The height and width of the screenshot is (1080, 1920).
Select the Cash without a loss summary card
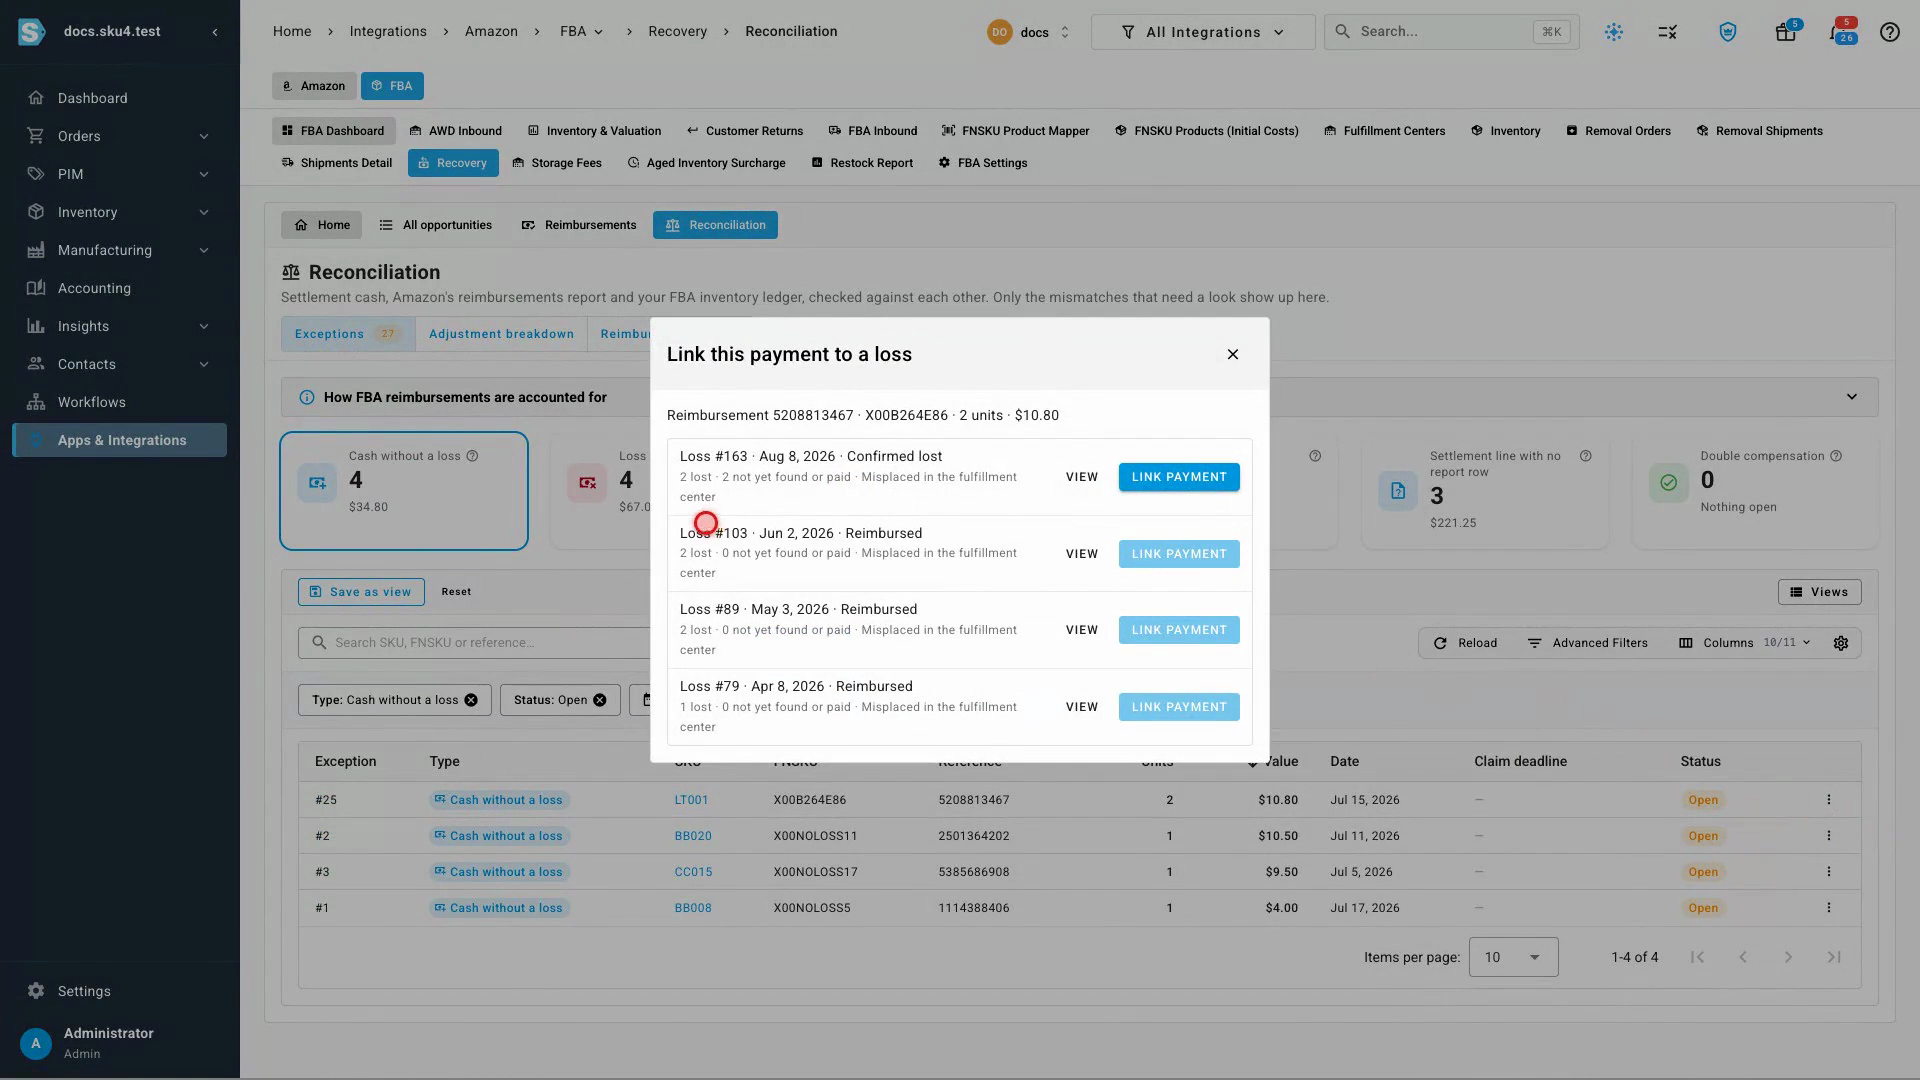tap(404, 491)
